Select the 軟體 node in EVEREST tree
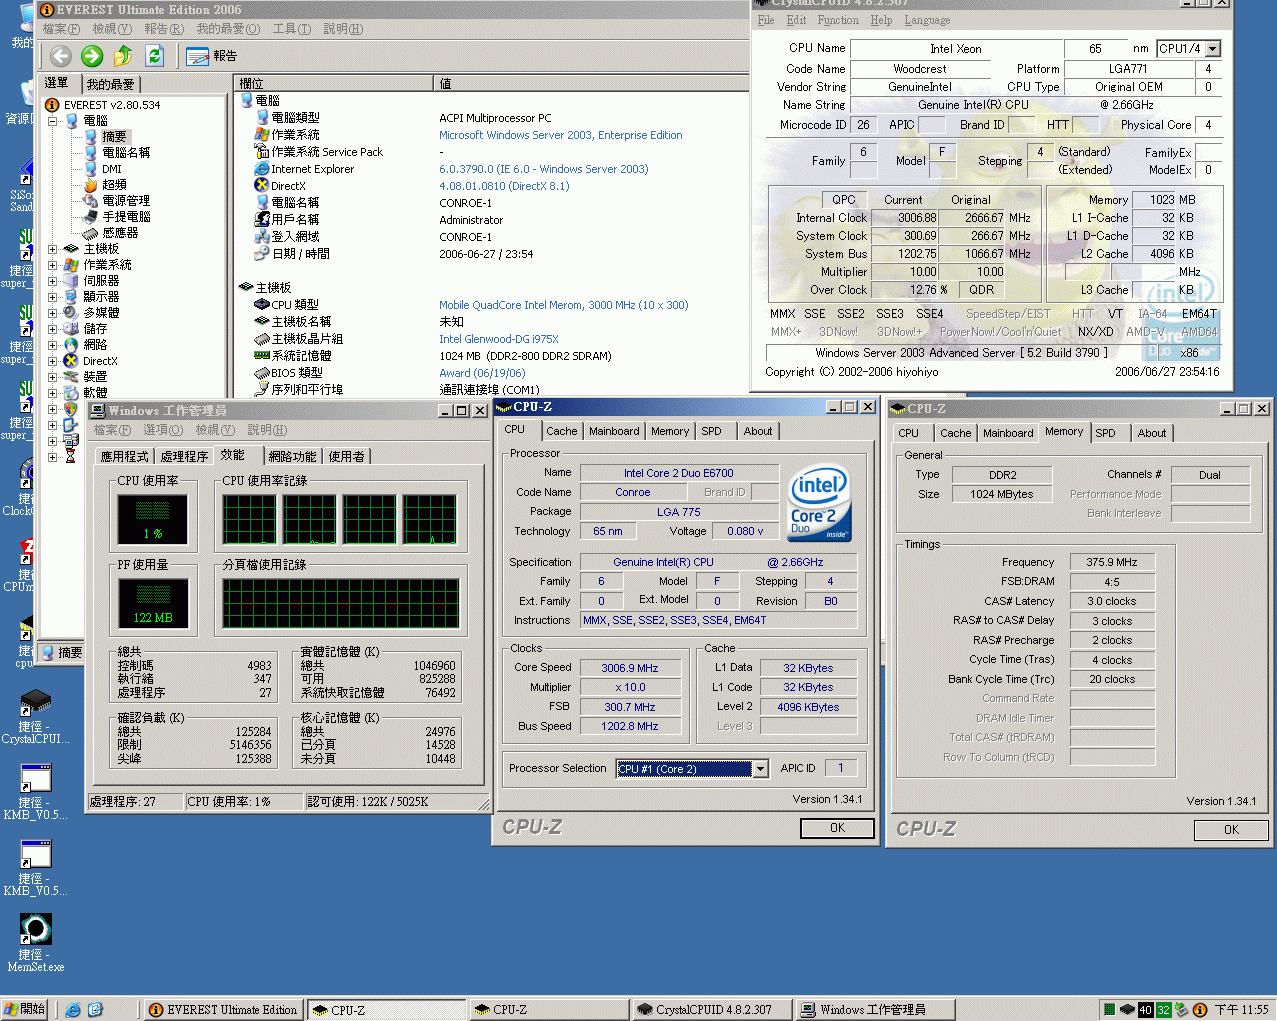 [x=95, y=393]
